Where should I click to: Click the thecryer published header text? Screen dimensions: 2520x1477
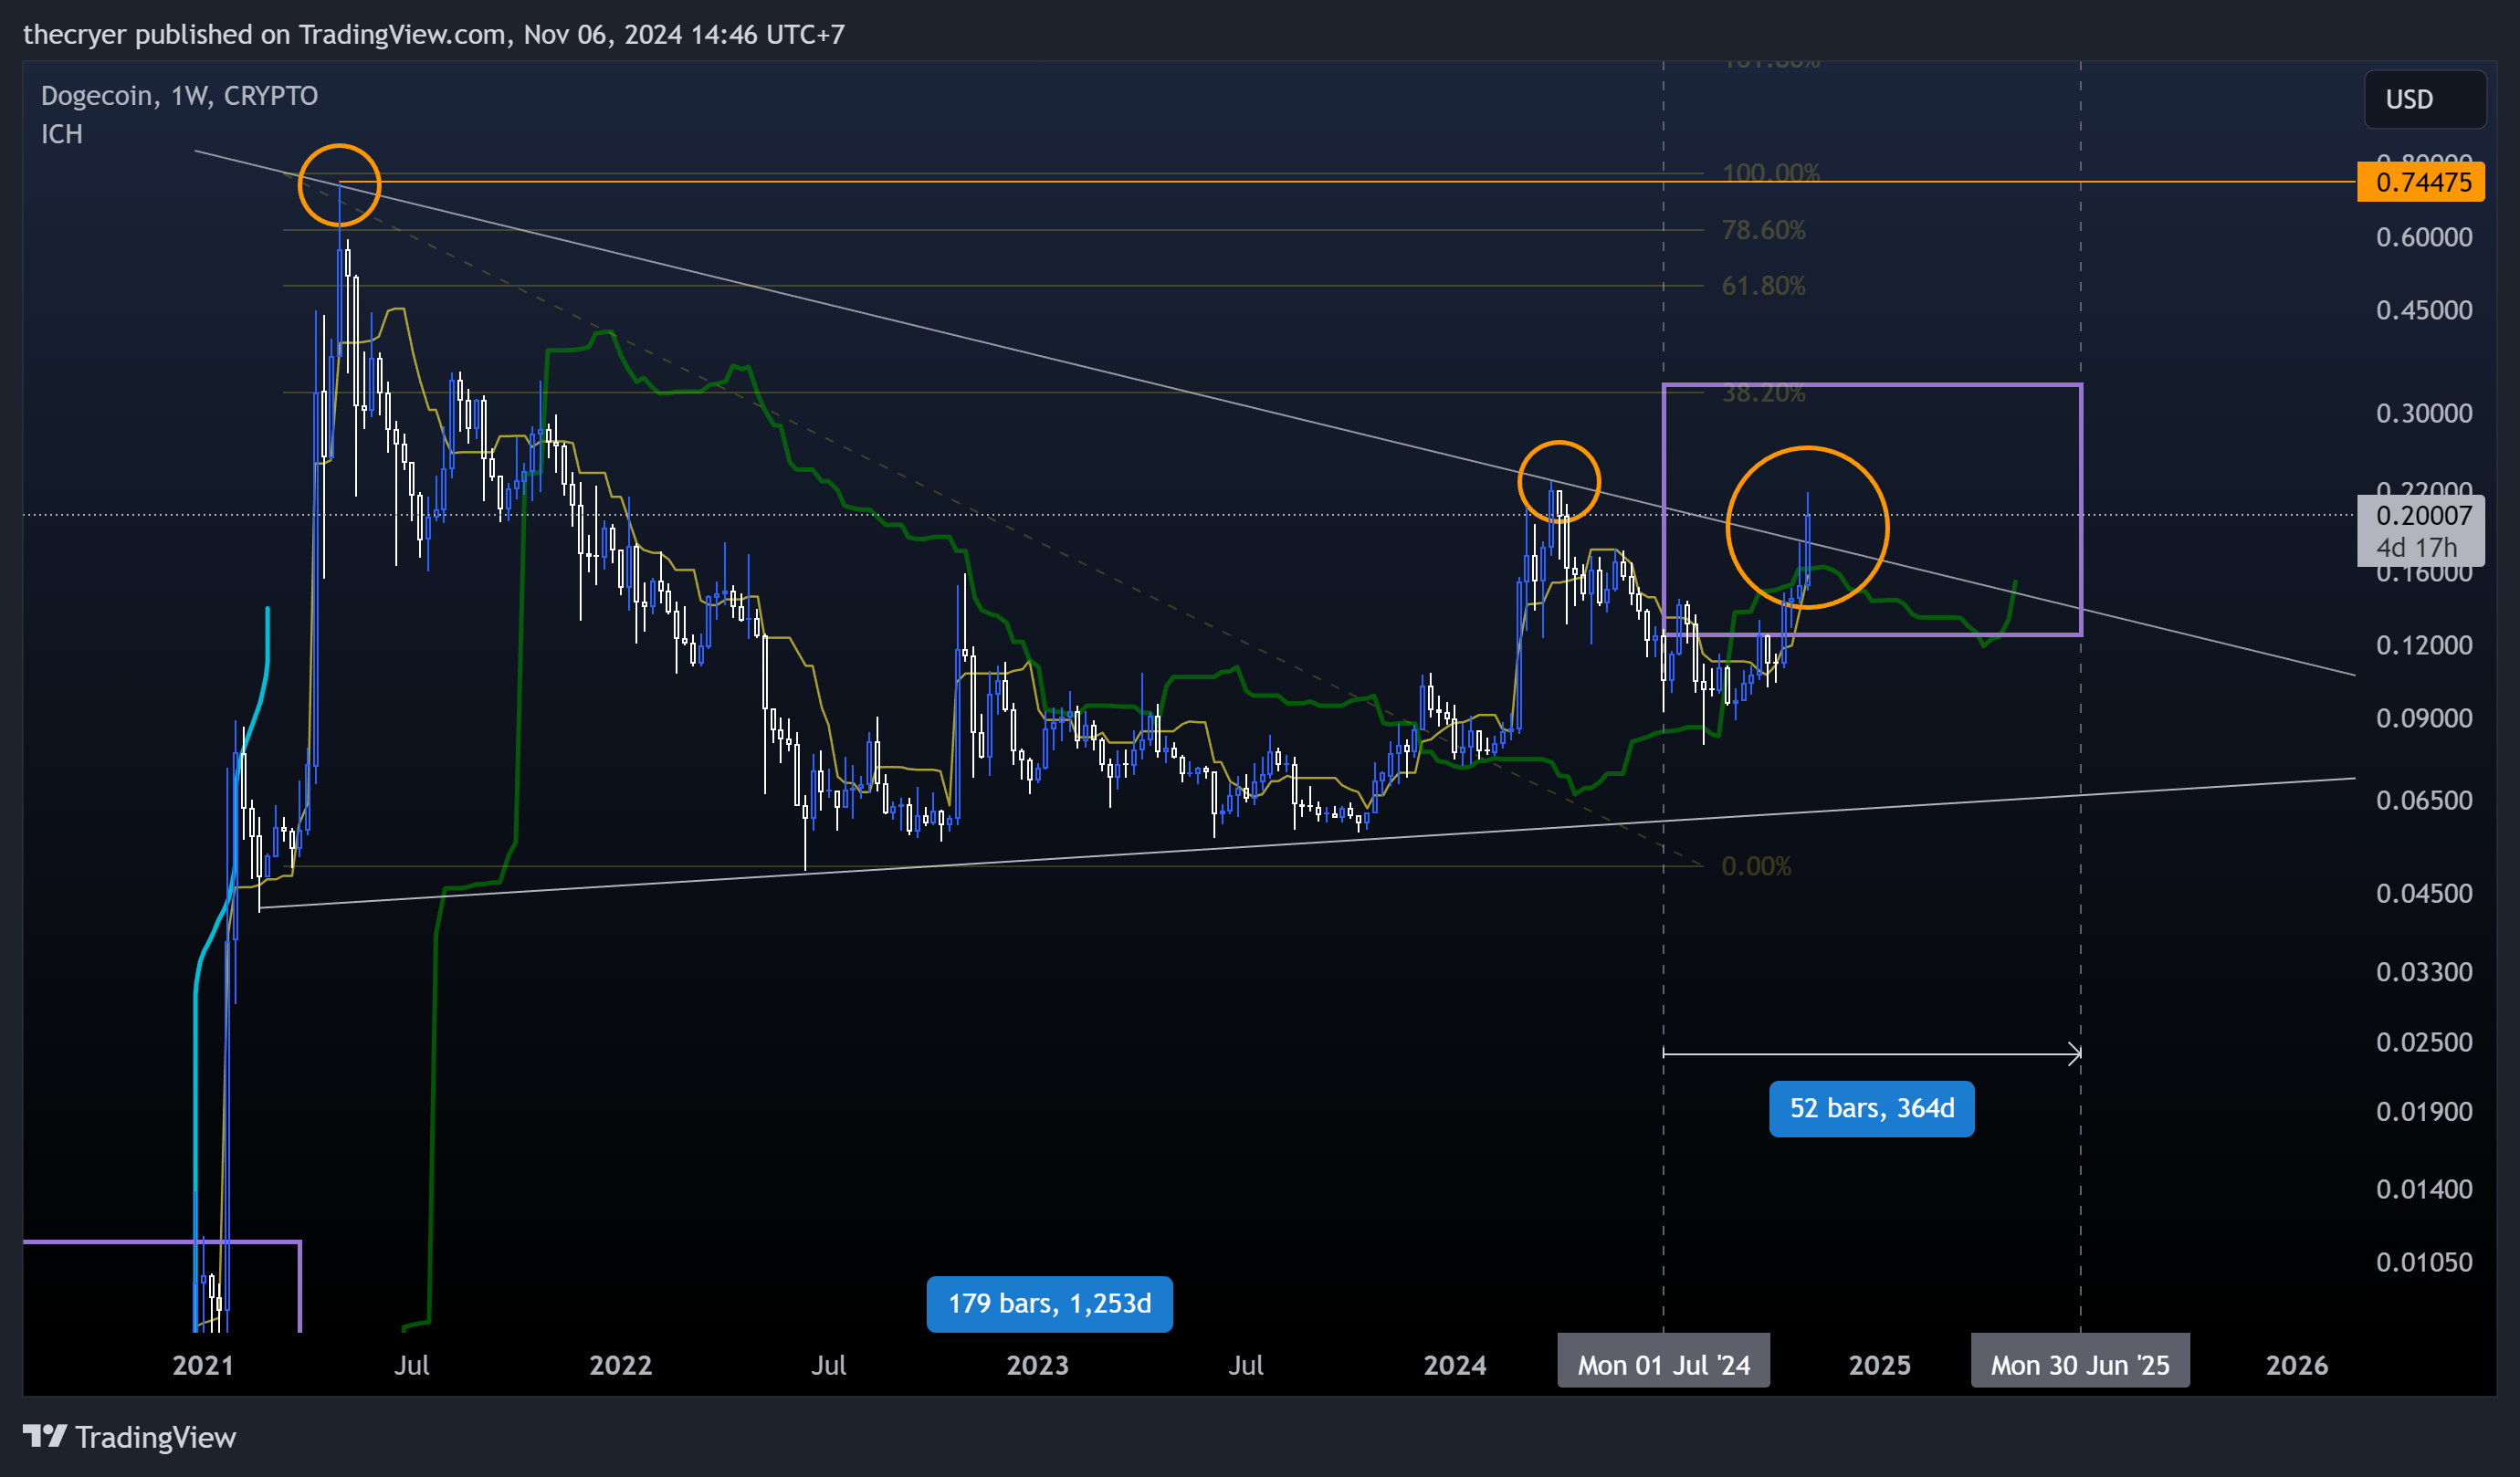[433, 34]
